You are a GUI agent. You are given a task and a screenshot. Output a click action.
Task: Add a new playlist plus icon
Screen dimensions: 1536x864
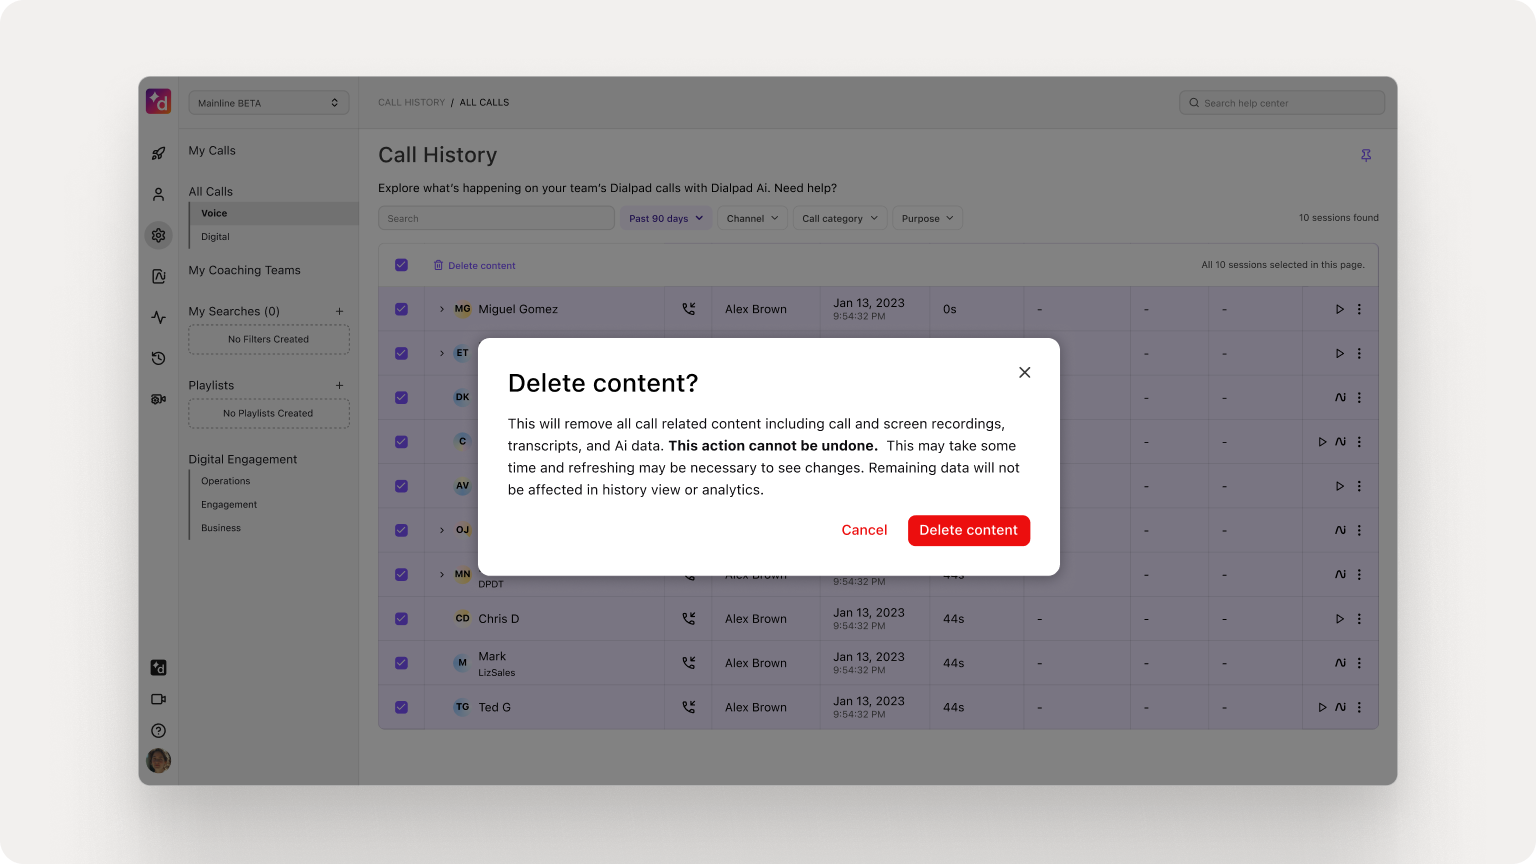click(x=340, y=385)
